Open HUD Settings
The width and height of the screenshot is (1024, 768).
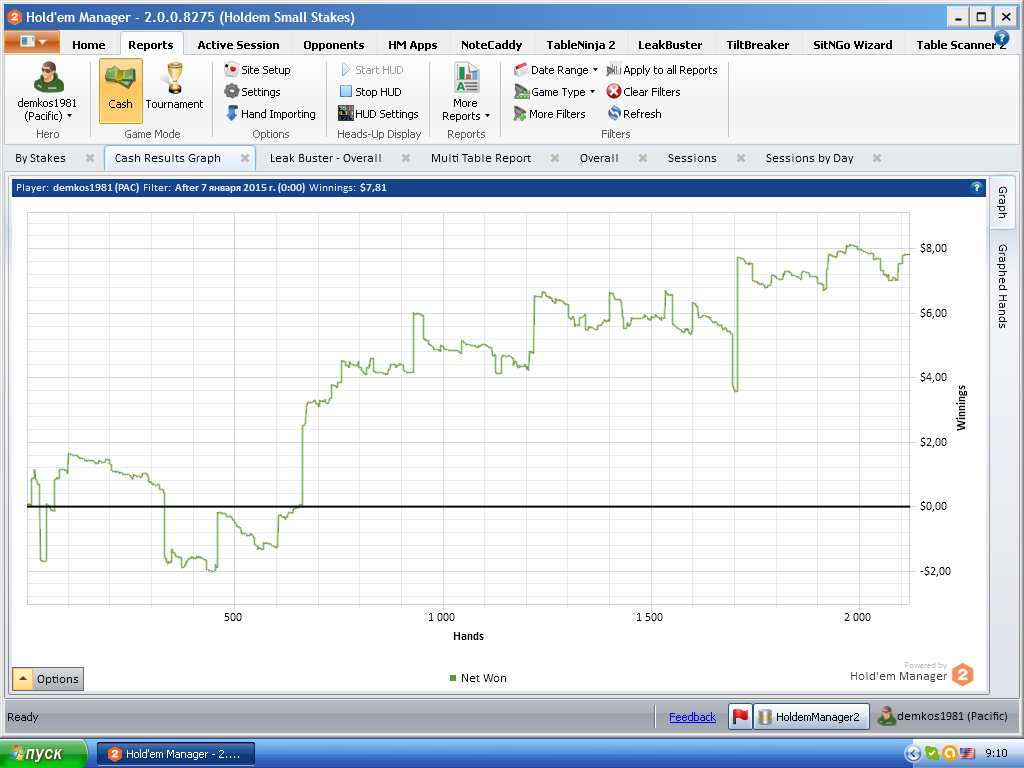[378, 114]
